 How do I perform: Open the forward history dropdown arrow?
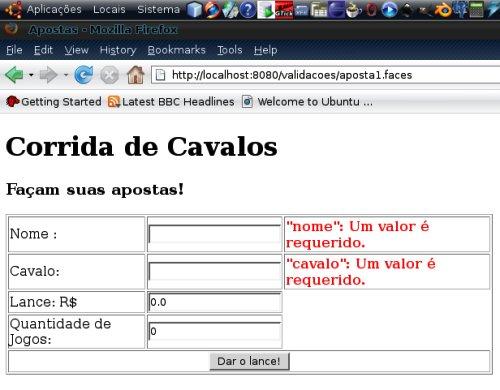tap(66, 75)
